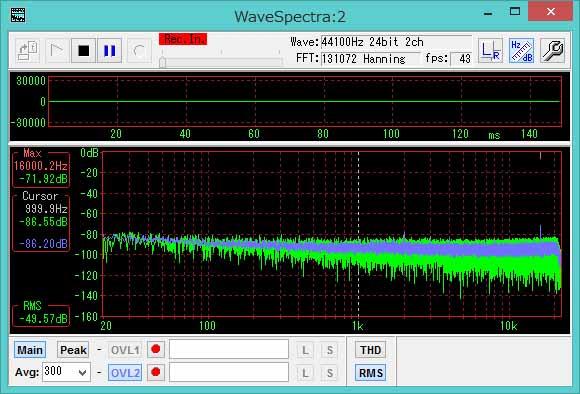Toggle the OVL2 red record dot
This screenshot has width=580, height=394.
(156, 372)
